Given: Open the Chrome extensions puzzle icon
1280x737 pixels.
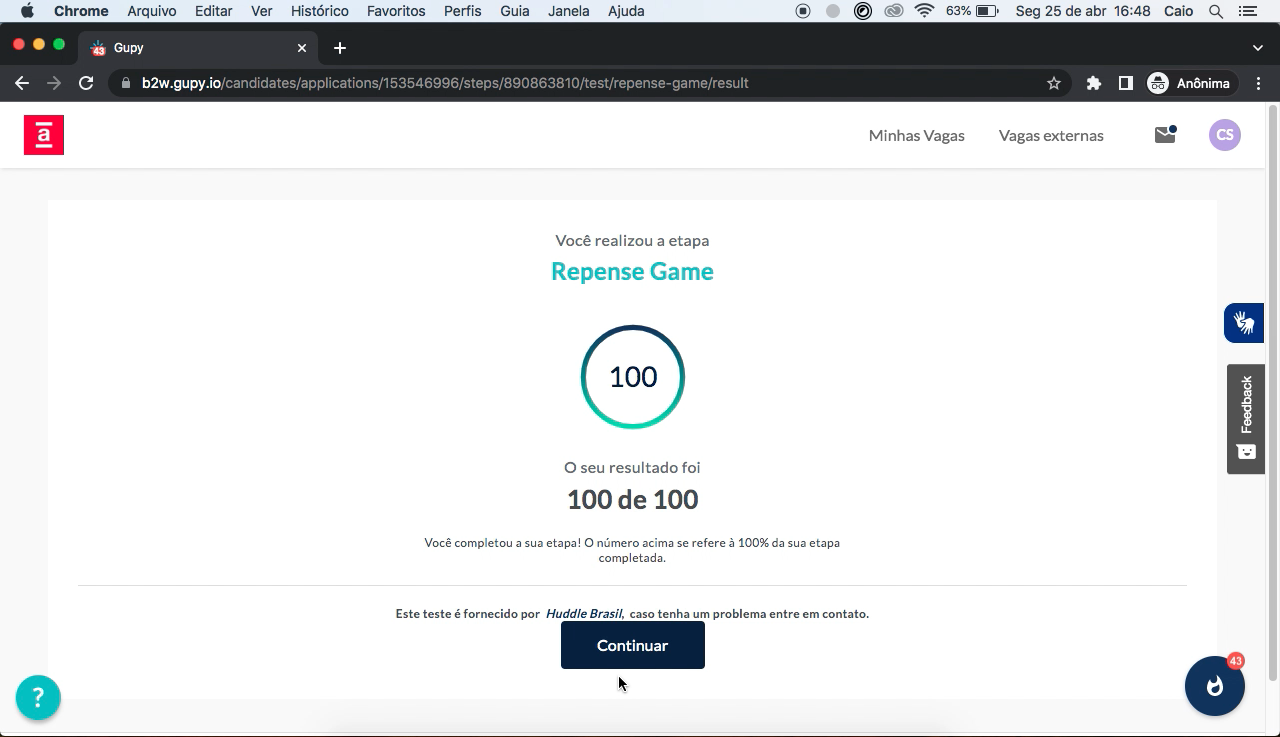Looking at the screenshot, I should click(x=1094, y=83).
